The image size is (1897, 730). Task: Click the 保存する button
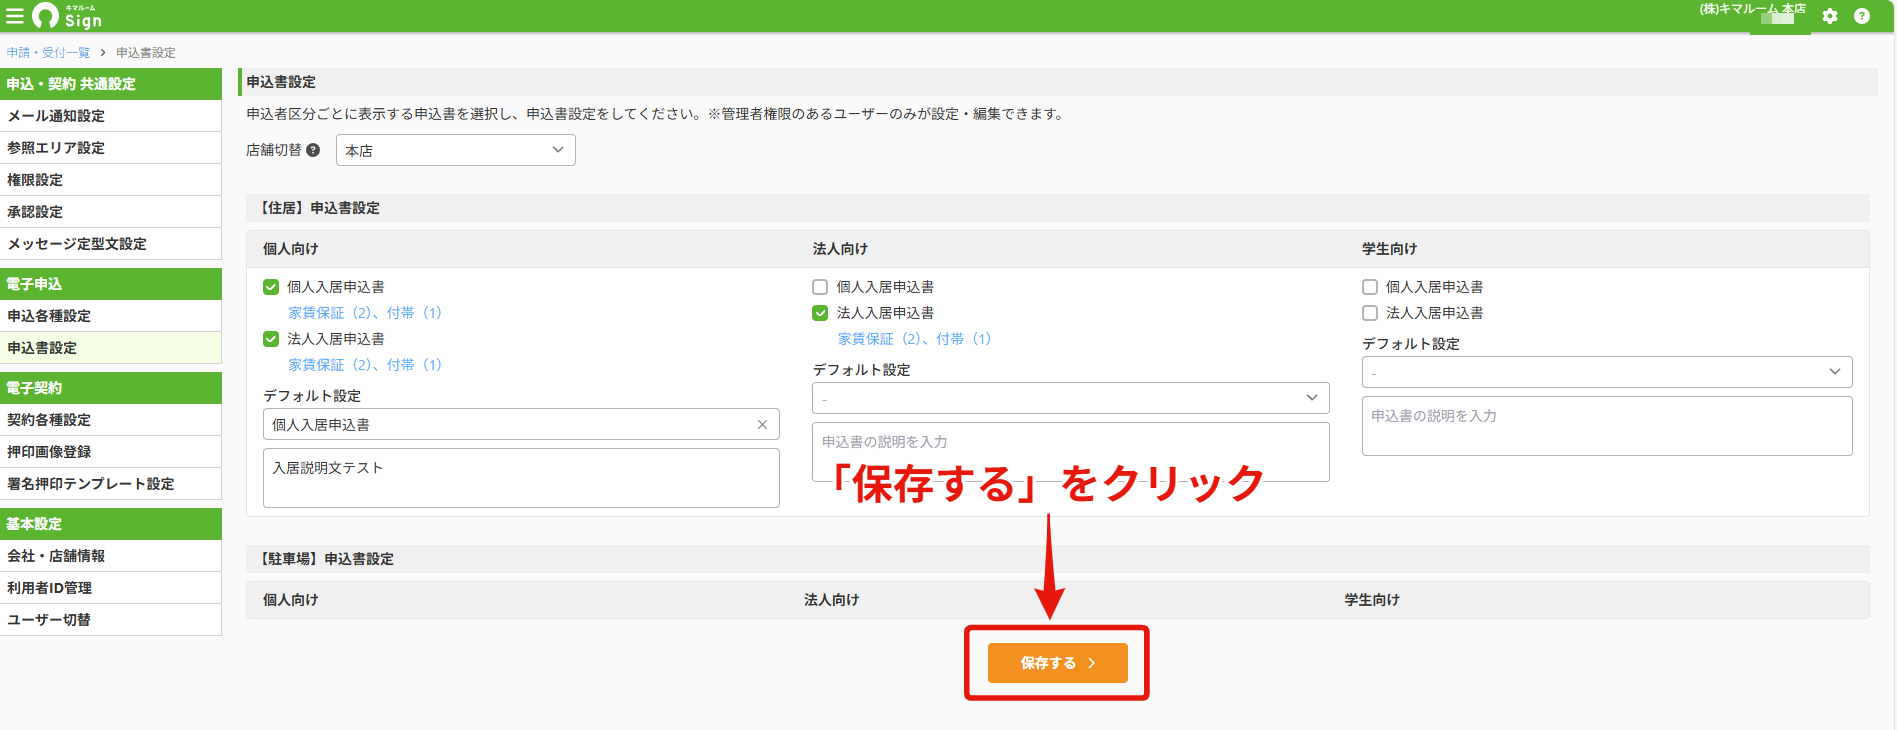click(1058, 663)
